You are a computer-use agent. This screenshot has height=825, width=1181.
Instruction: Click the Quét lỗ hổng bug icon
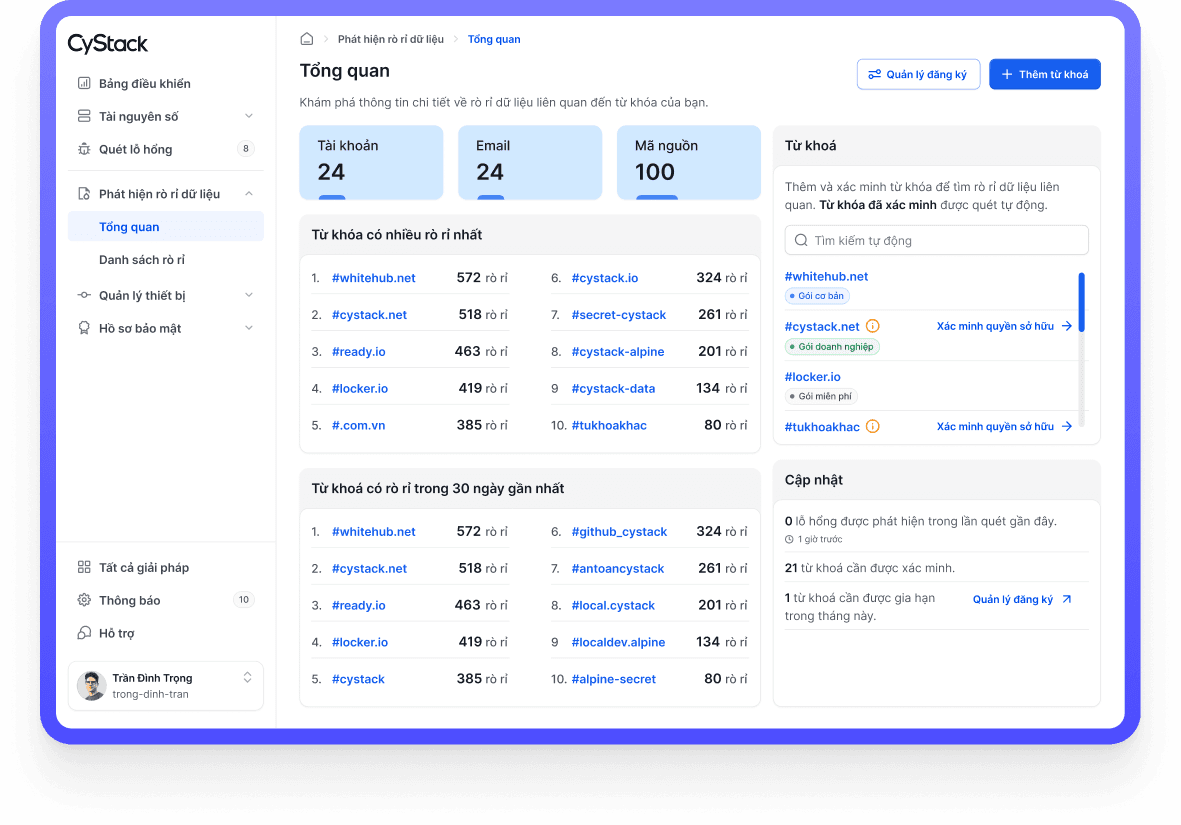click(84, 149)
